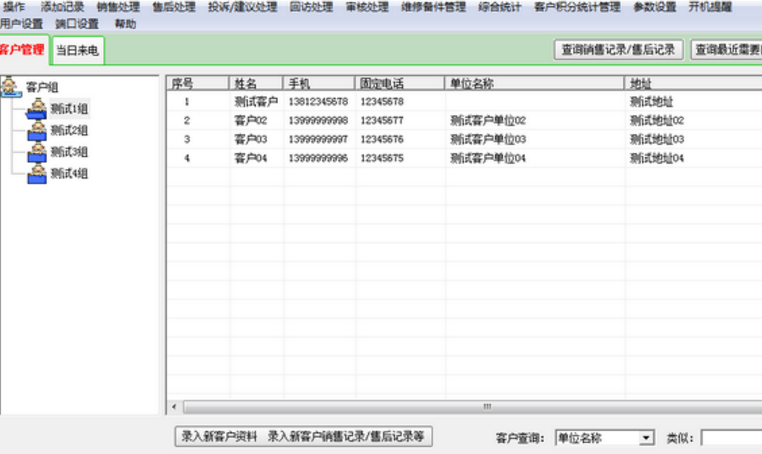The width and height of the screenshot is (762, 454).
Task: Click address cell 测试地址 in row 1
Action: (652, 102)
